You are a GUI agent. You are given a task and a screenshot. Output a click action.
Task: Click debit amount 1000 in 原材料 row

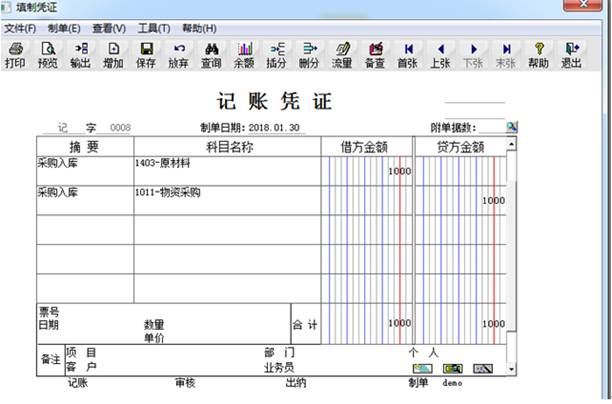click(x=399, y=171)
